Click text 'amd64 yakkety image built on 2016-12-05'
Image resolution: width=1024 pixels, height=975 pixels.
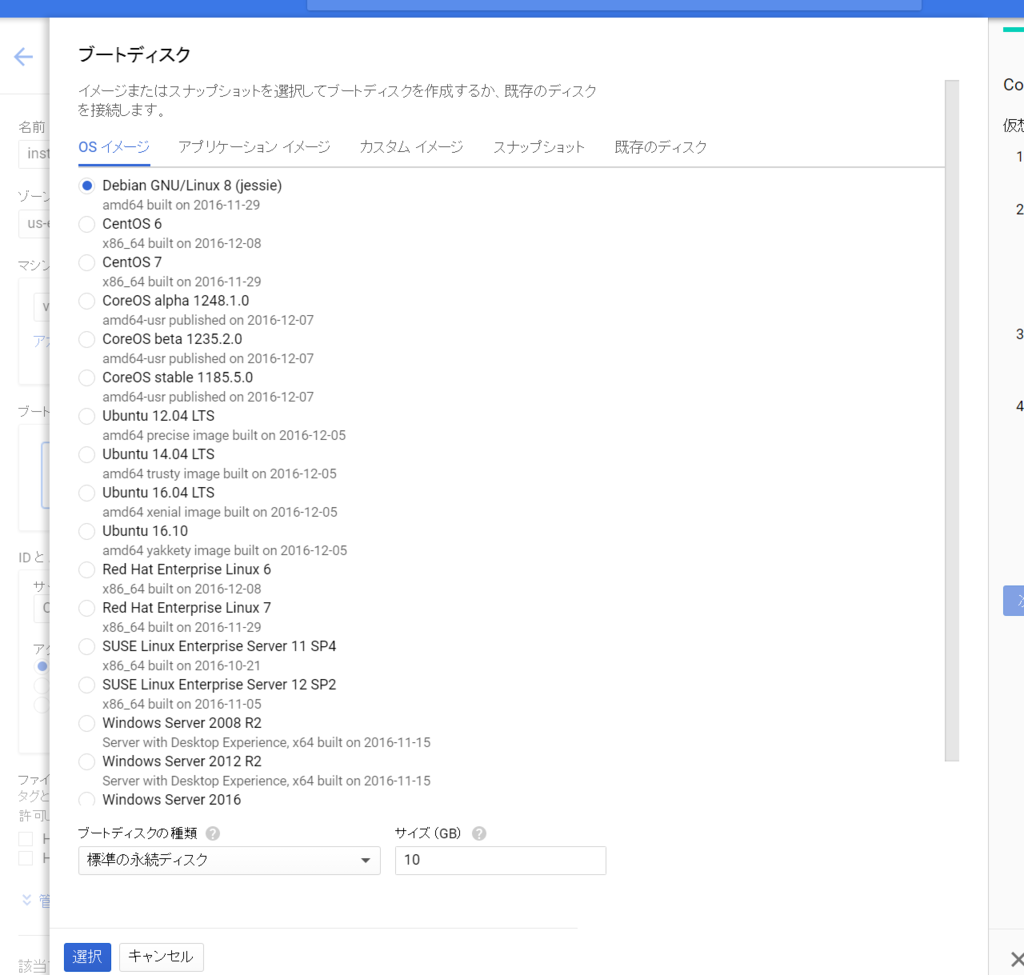pyautogui.click(x=225, y=551)
